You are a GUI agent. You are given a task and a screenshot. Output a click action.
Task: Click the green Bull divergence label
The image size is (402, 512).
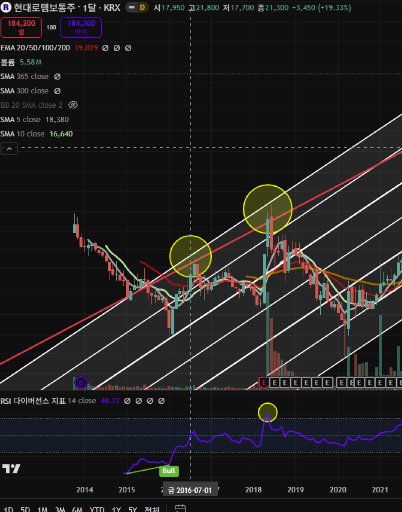pos(169,471)
